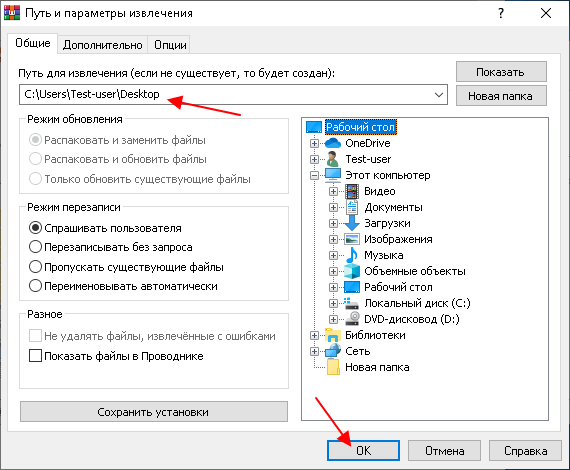Expand the Локальный диск (C:) node
Viewport: 570px width, 470px height.
click(x=333, y=303)
